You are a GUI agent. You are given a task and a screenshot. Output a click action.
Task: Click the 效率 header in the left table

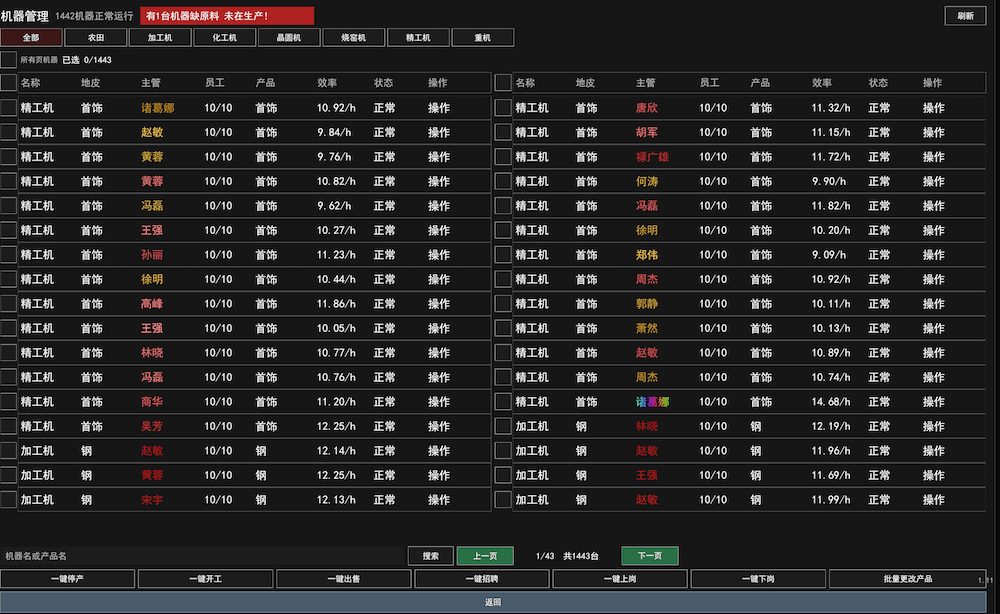click(327, 83)
